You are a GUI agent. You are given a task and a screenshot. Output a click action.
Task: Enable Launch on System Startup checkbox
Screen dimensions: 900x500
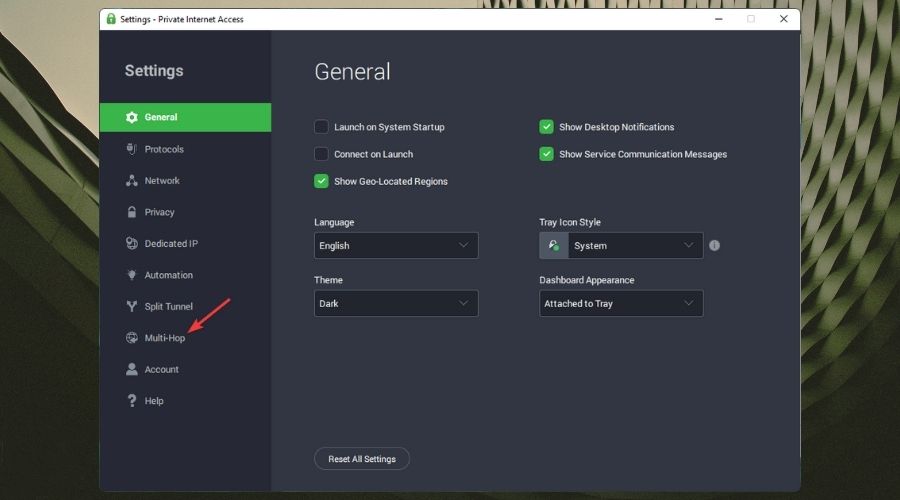321,127
